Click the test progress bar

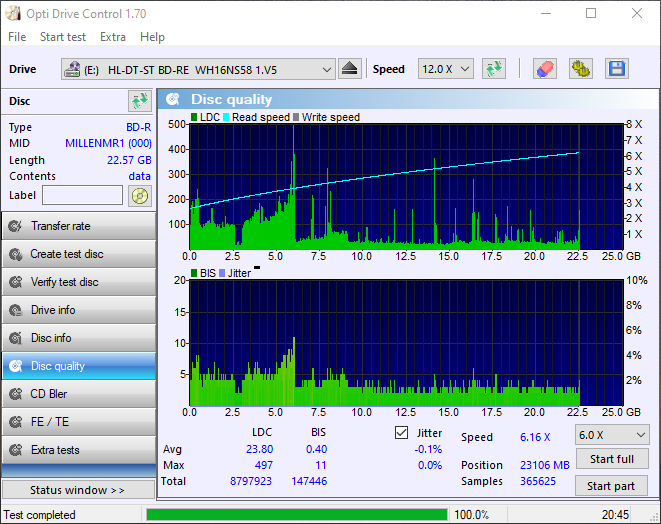pyautogui.click(x=297, y=515)
